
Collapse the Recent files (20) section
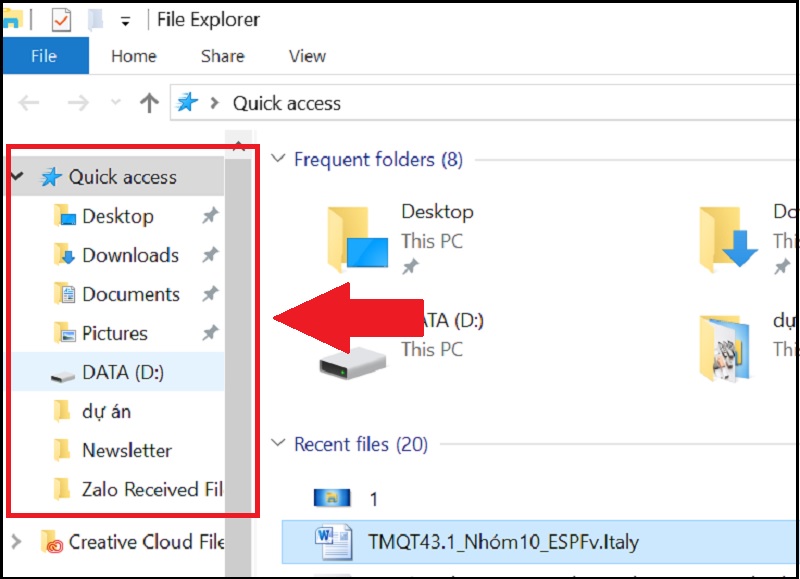click(x=278, y=443)
